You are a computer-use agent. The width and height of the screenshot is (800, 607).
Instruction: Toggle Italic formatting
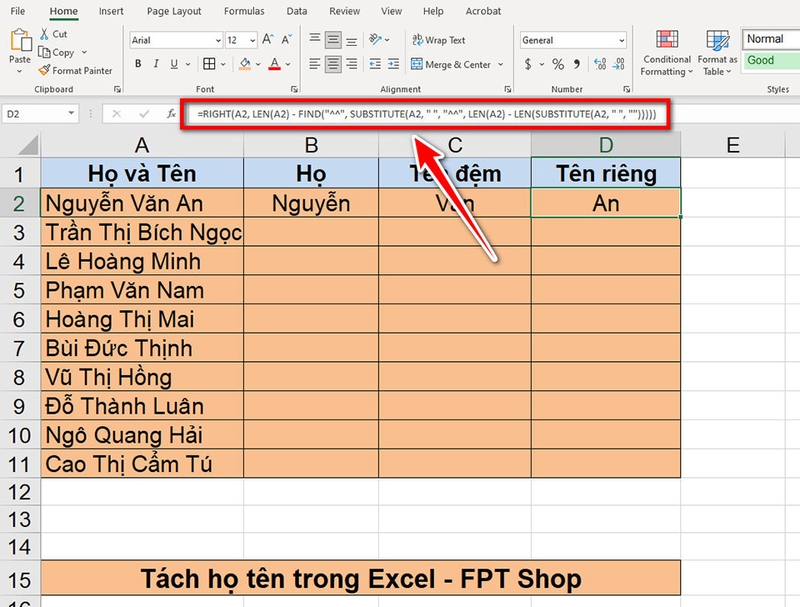tap(156, 64)
